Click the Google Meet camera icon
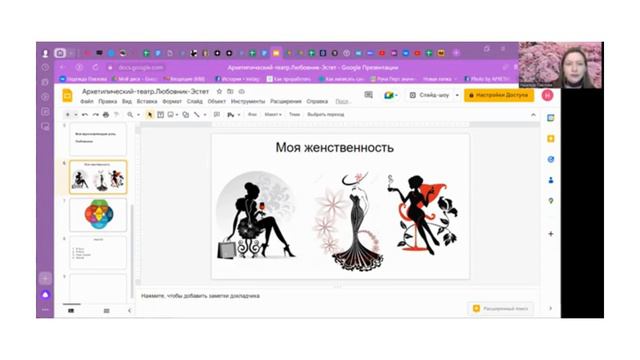 tap(389, 95)
